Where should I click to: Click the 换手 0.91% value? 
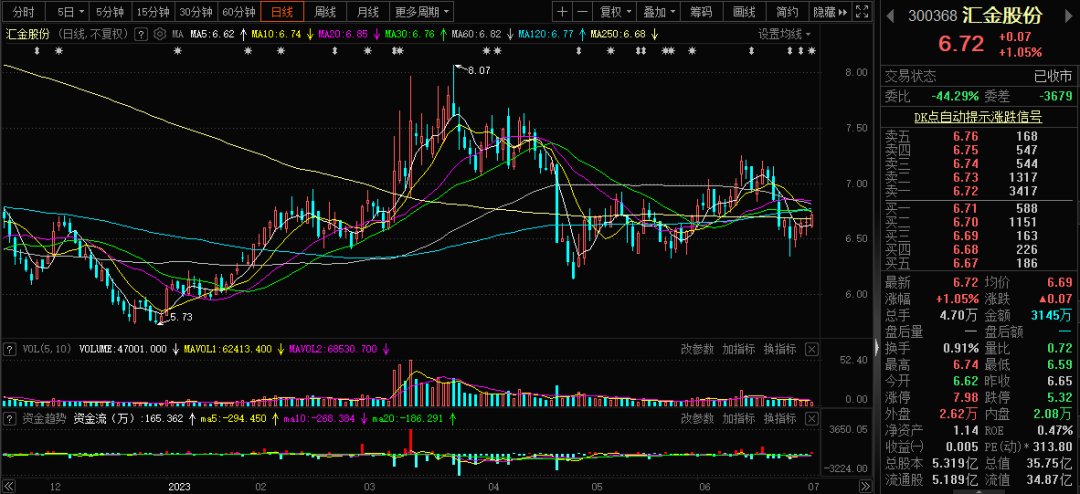tap(961, 347)
